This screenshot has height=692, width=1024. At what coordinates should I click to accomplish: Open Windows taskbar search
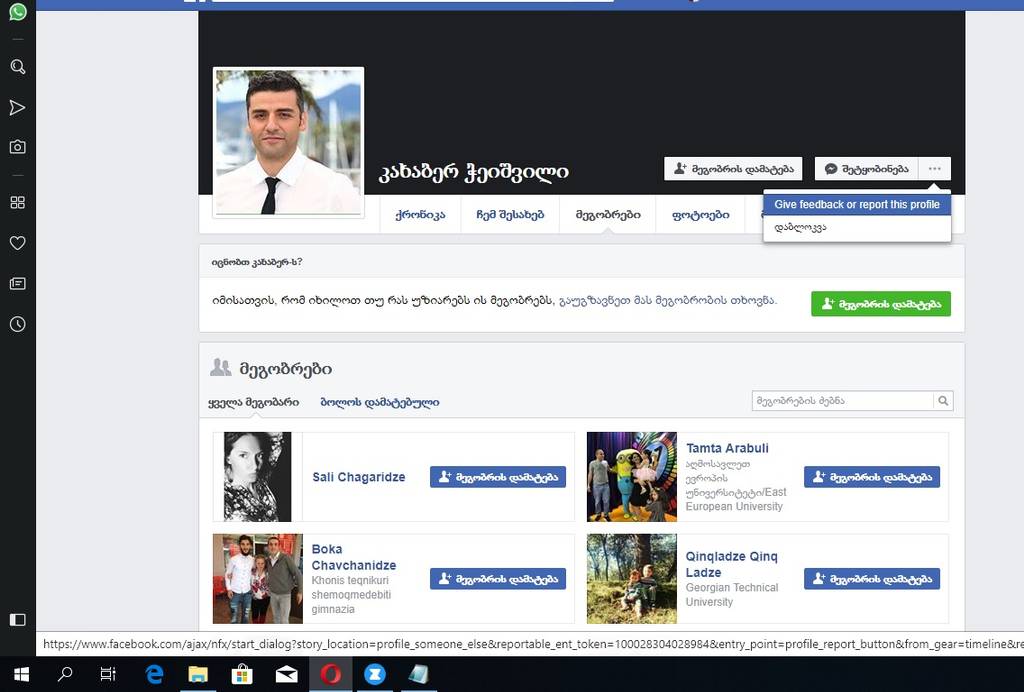coord(65,674)
